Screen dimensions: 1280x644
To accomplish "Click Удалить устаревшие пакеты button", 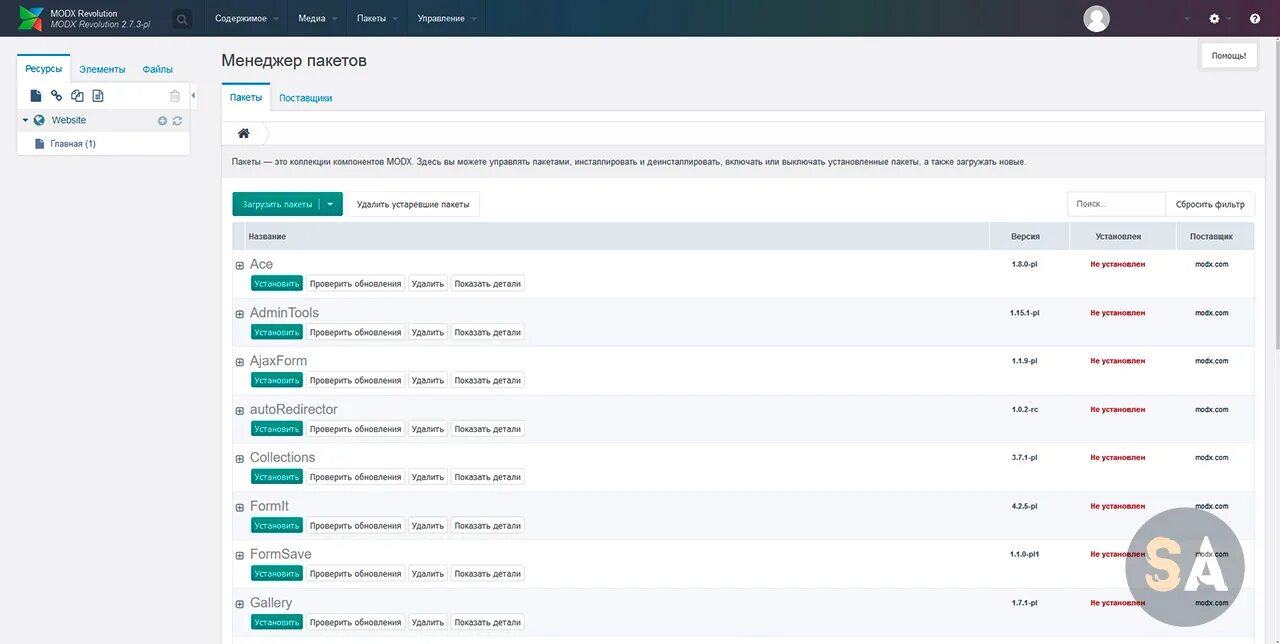I will [413, 204].
